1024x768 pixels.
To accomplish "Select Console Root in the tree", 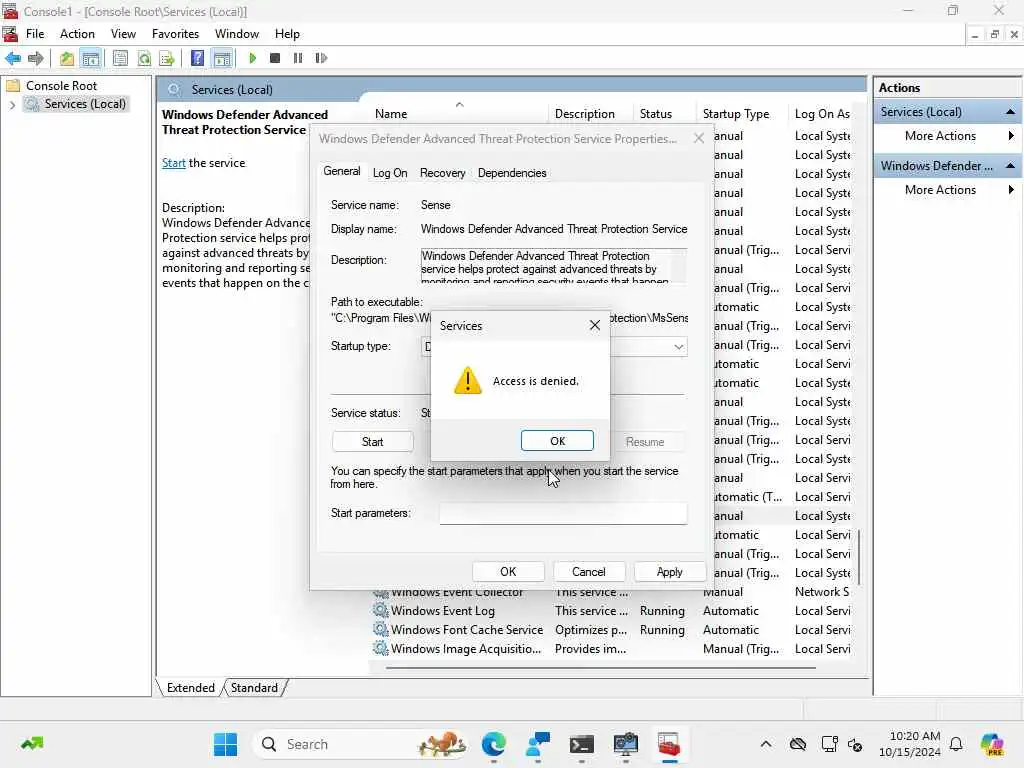I will tap(61, 86).
